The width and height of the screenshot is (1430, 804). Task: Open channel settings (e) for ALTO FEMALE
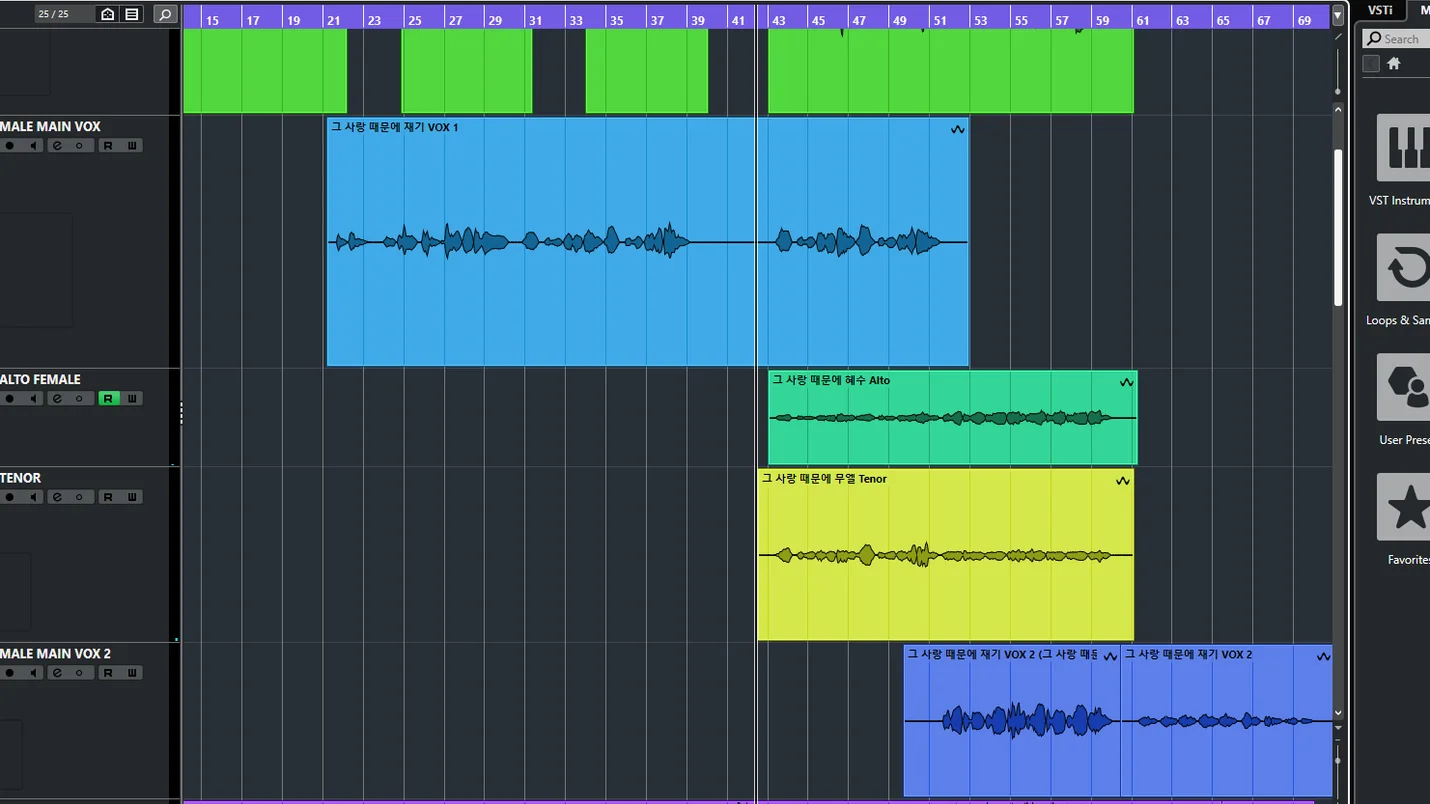[58, 399]
